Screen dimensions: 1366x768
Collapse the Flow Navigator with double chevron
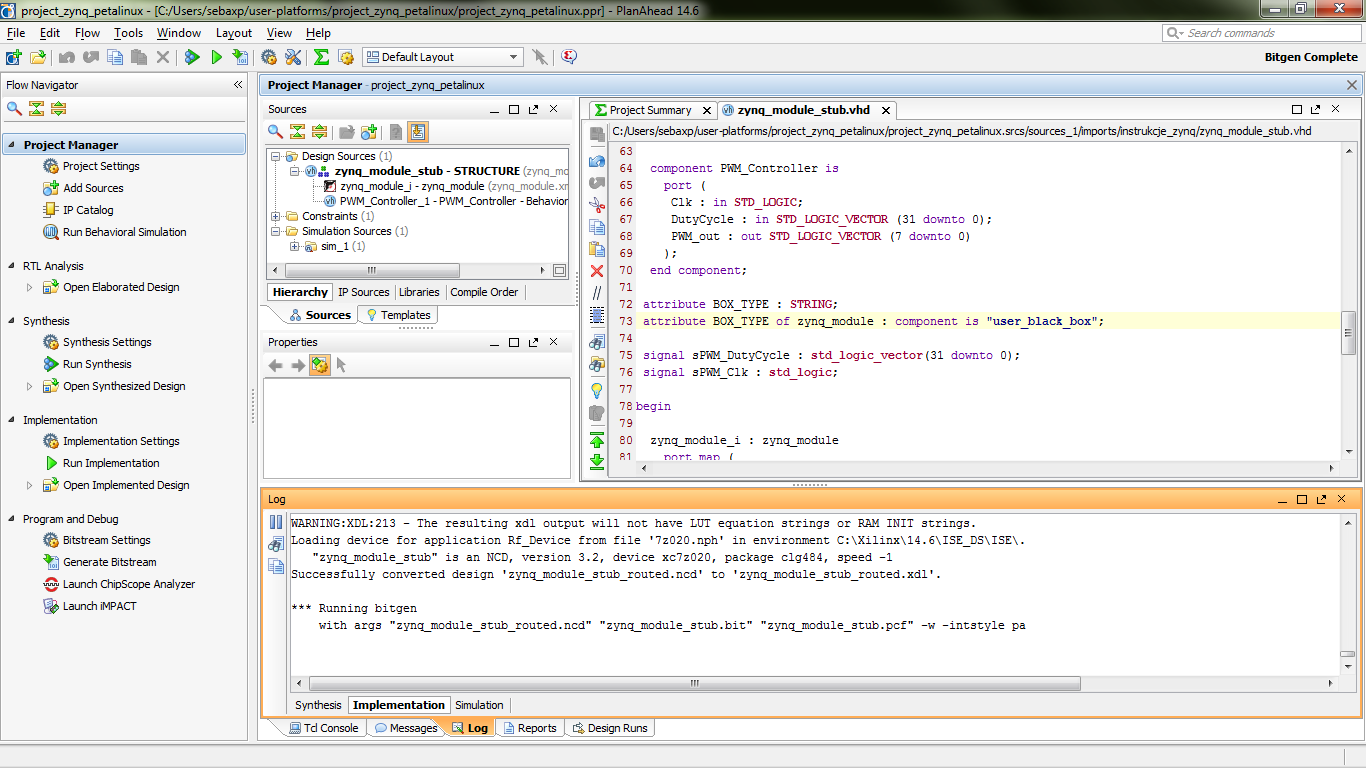pos(238,85)
